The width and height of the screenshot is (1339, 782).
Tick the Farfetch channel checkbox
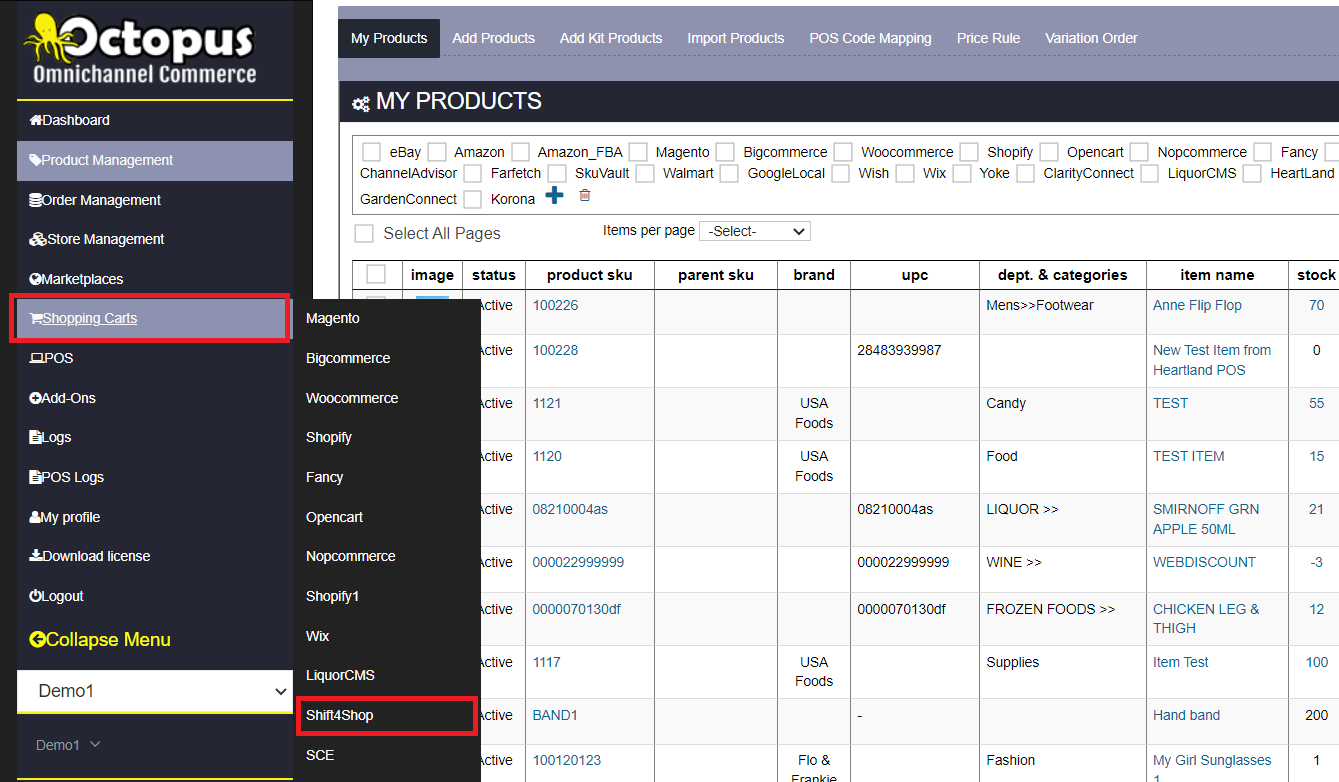(473, 174)
